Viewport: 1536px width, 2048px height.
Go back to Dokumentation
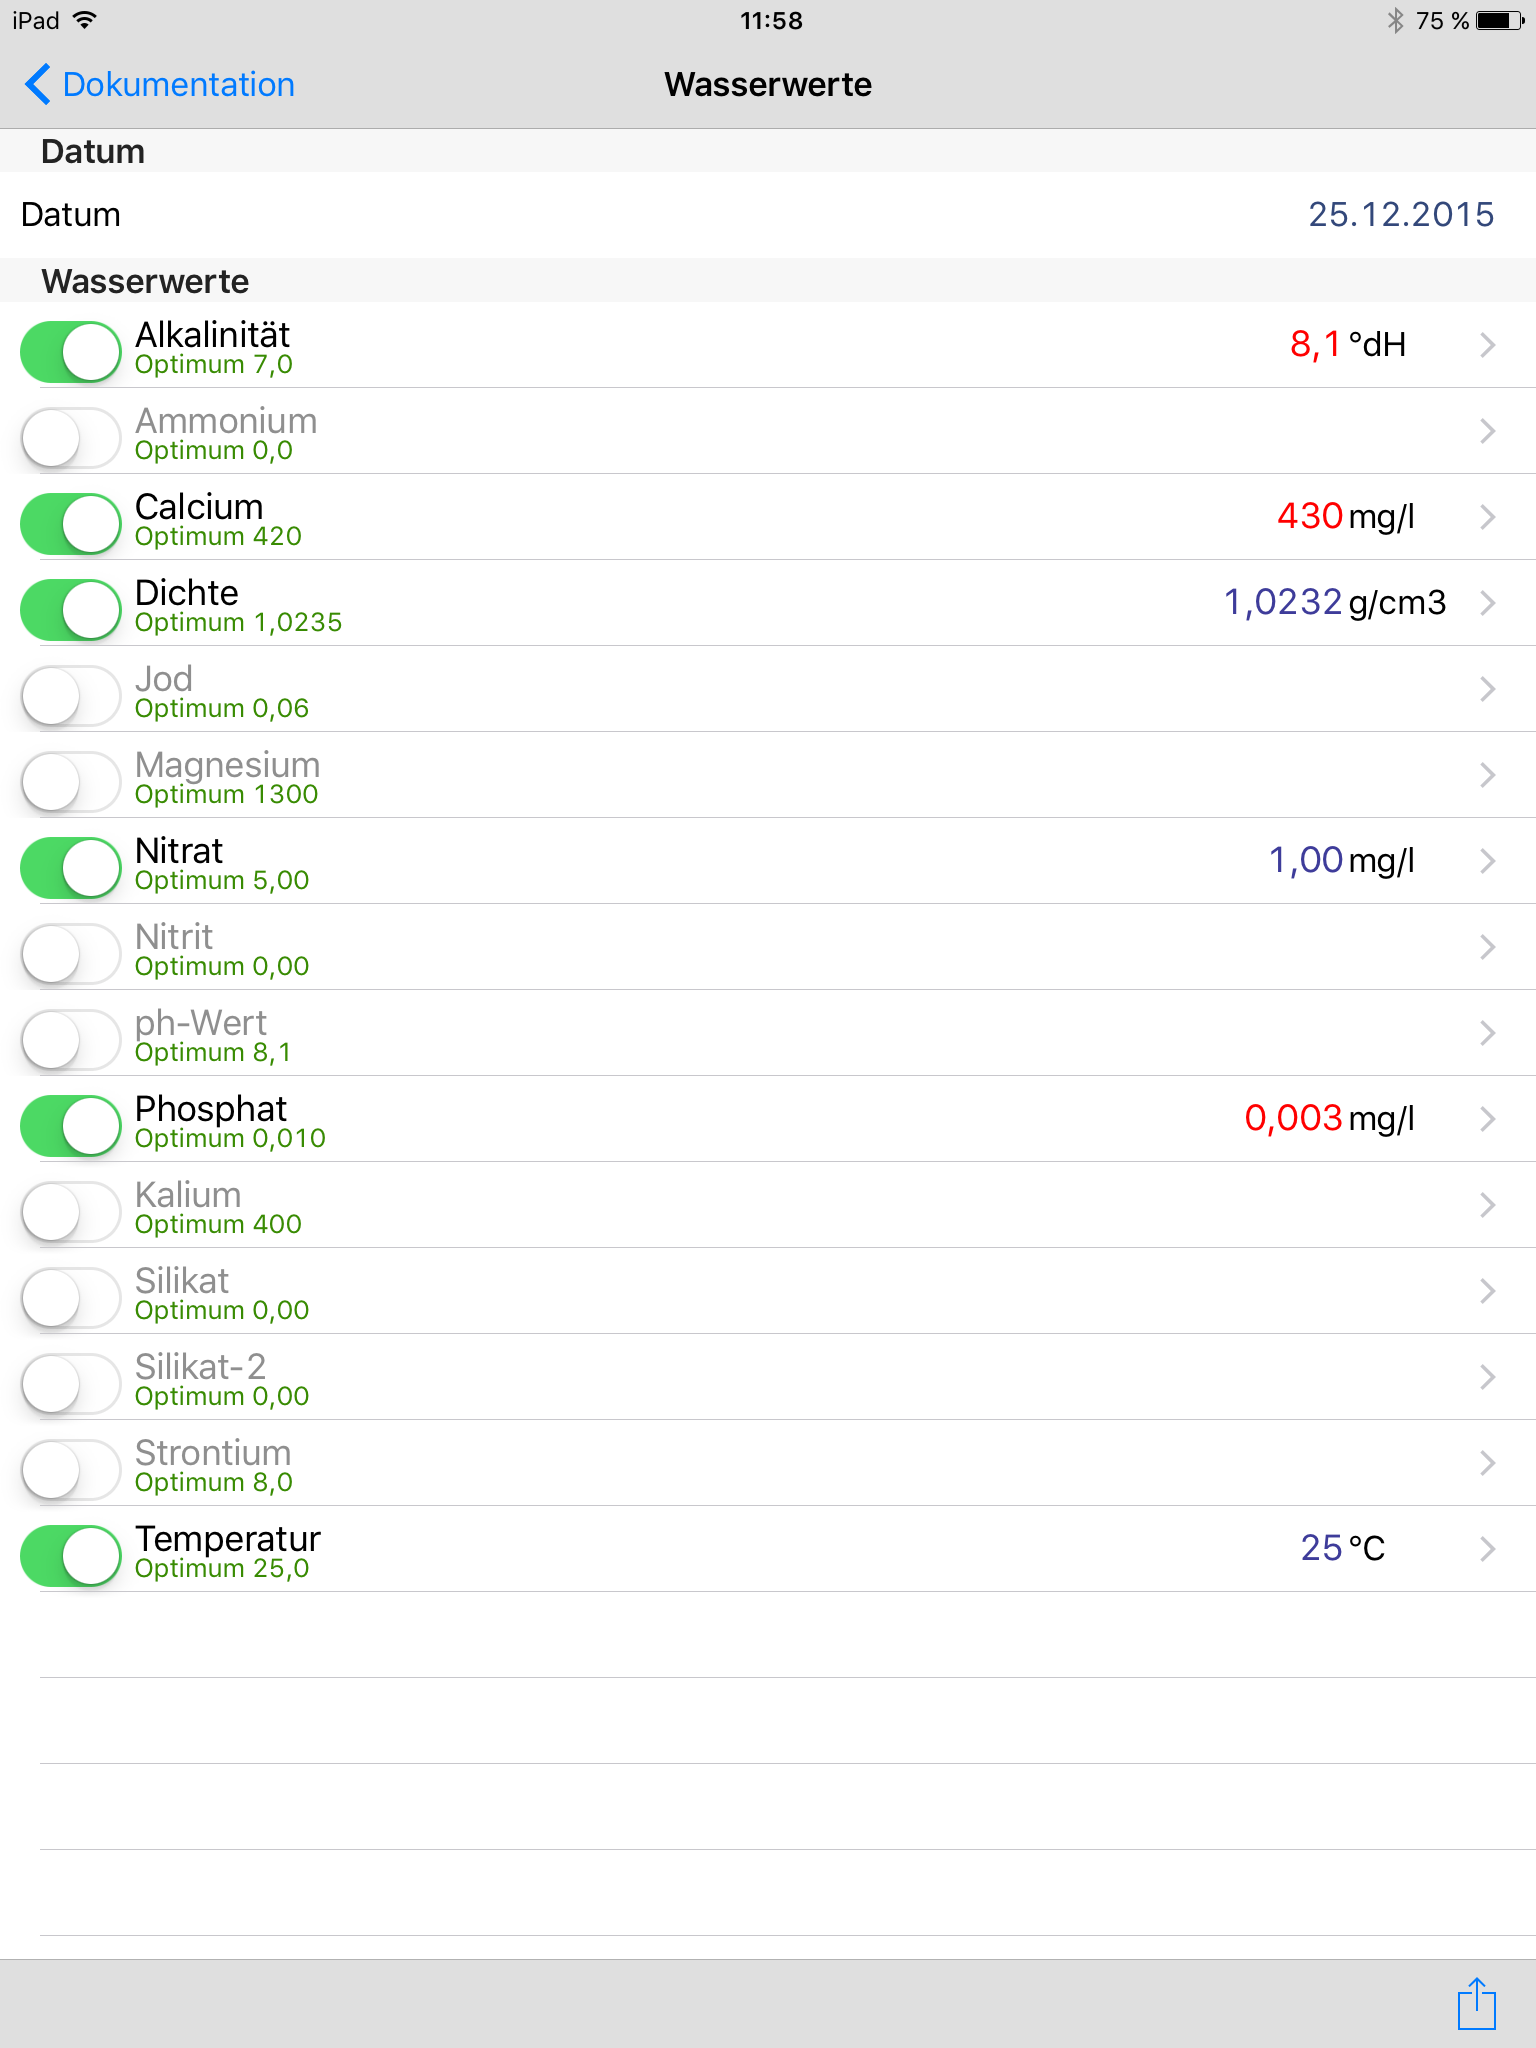pos(178,85)
